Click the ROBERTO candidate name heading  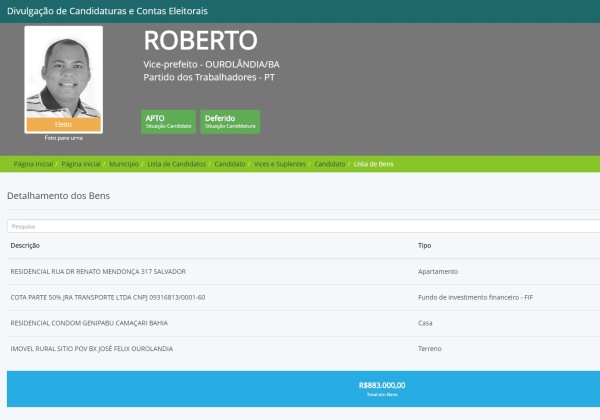(x=201, y=40)
